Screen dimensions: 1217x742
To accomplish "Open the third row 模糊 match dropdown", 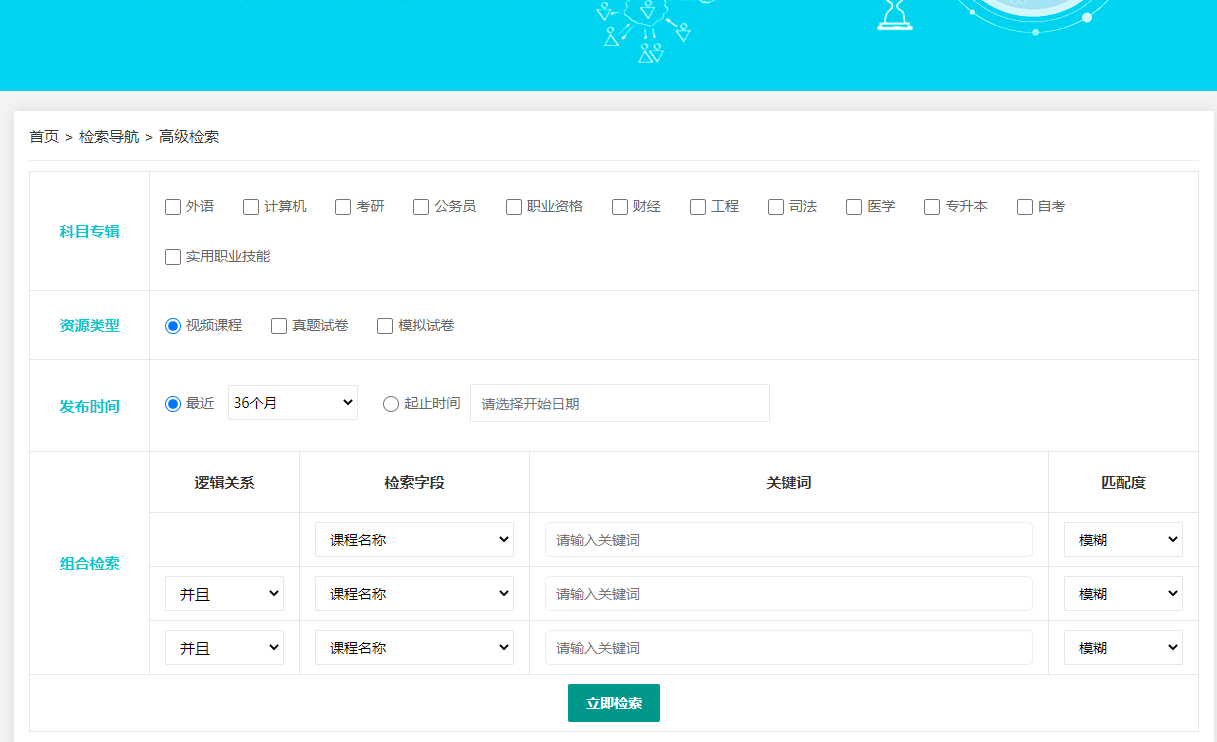I will [x=1122, y=648].
